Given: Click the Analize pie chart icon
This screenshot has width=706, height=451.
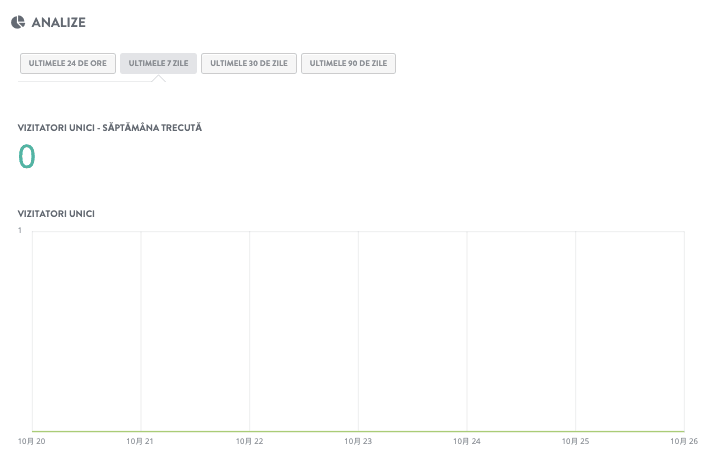Looking at the screenshot, I should (18, 22).
